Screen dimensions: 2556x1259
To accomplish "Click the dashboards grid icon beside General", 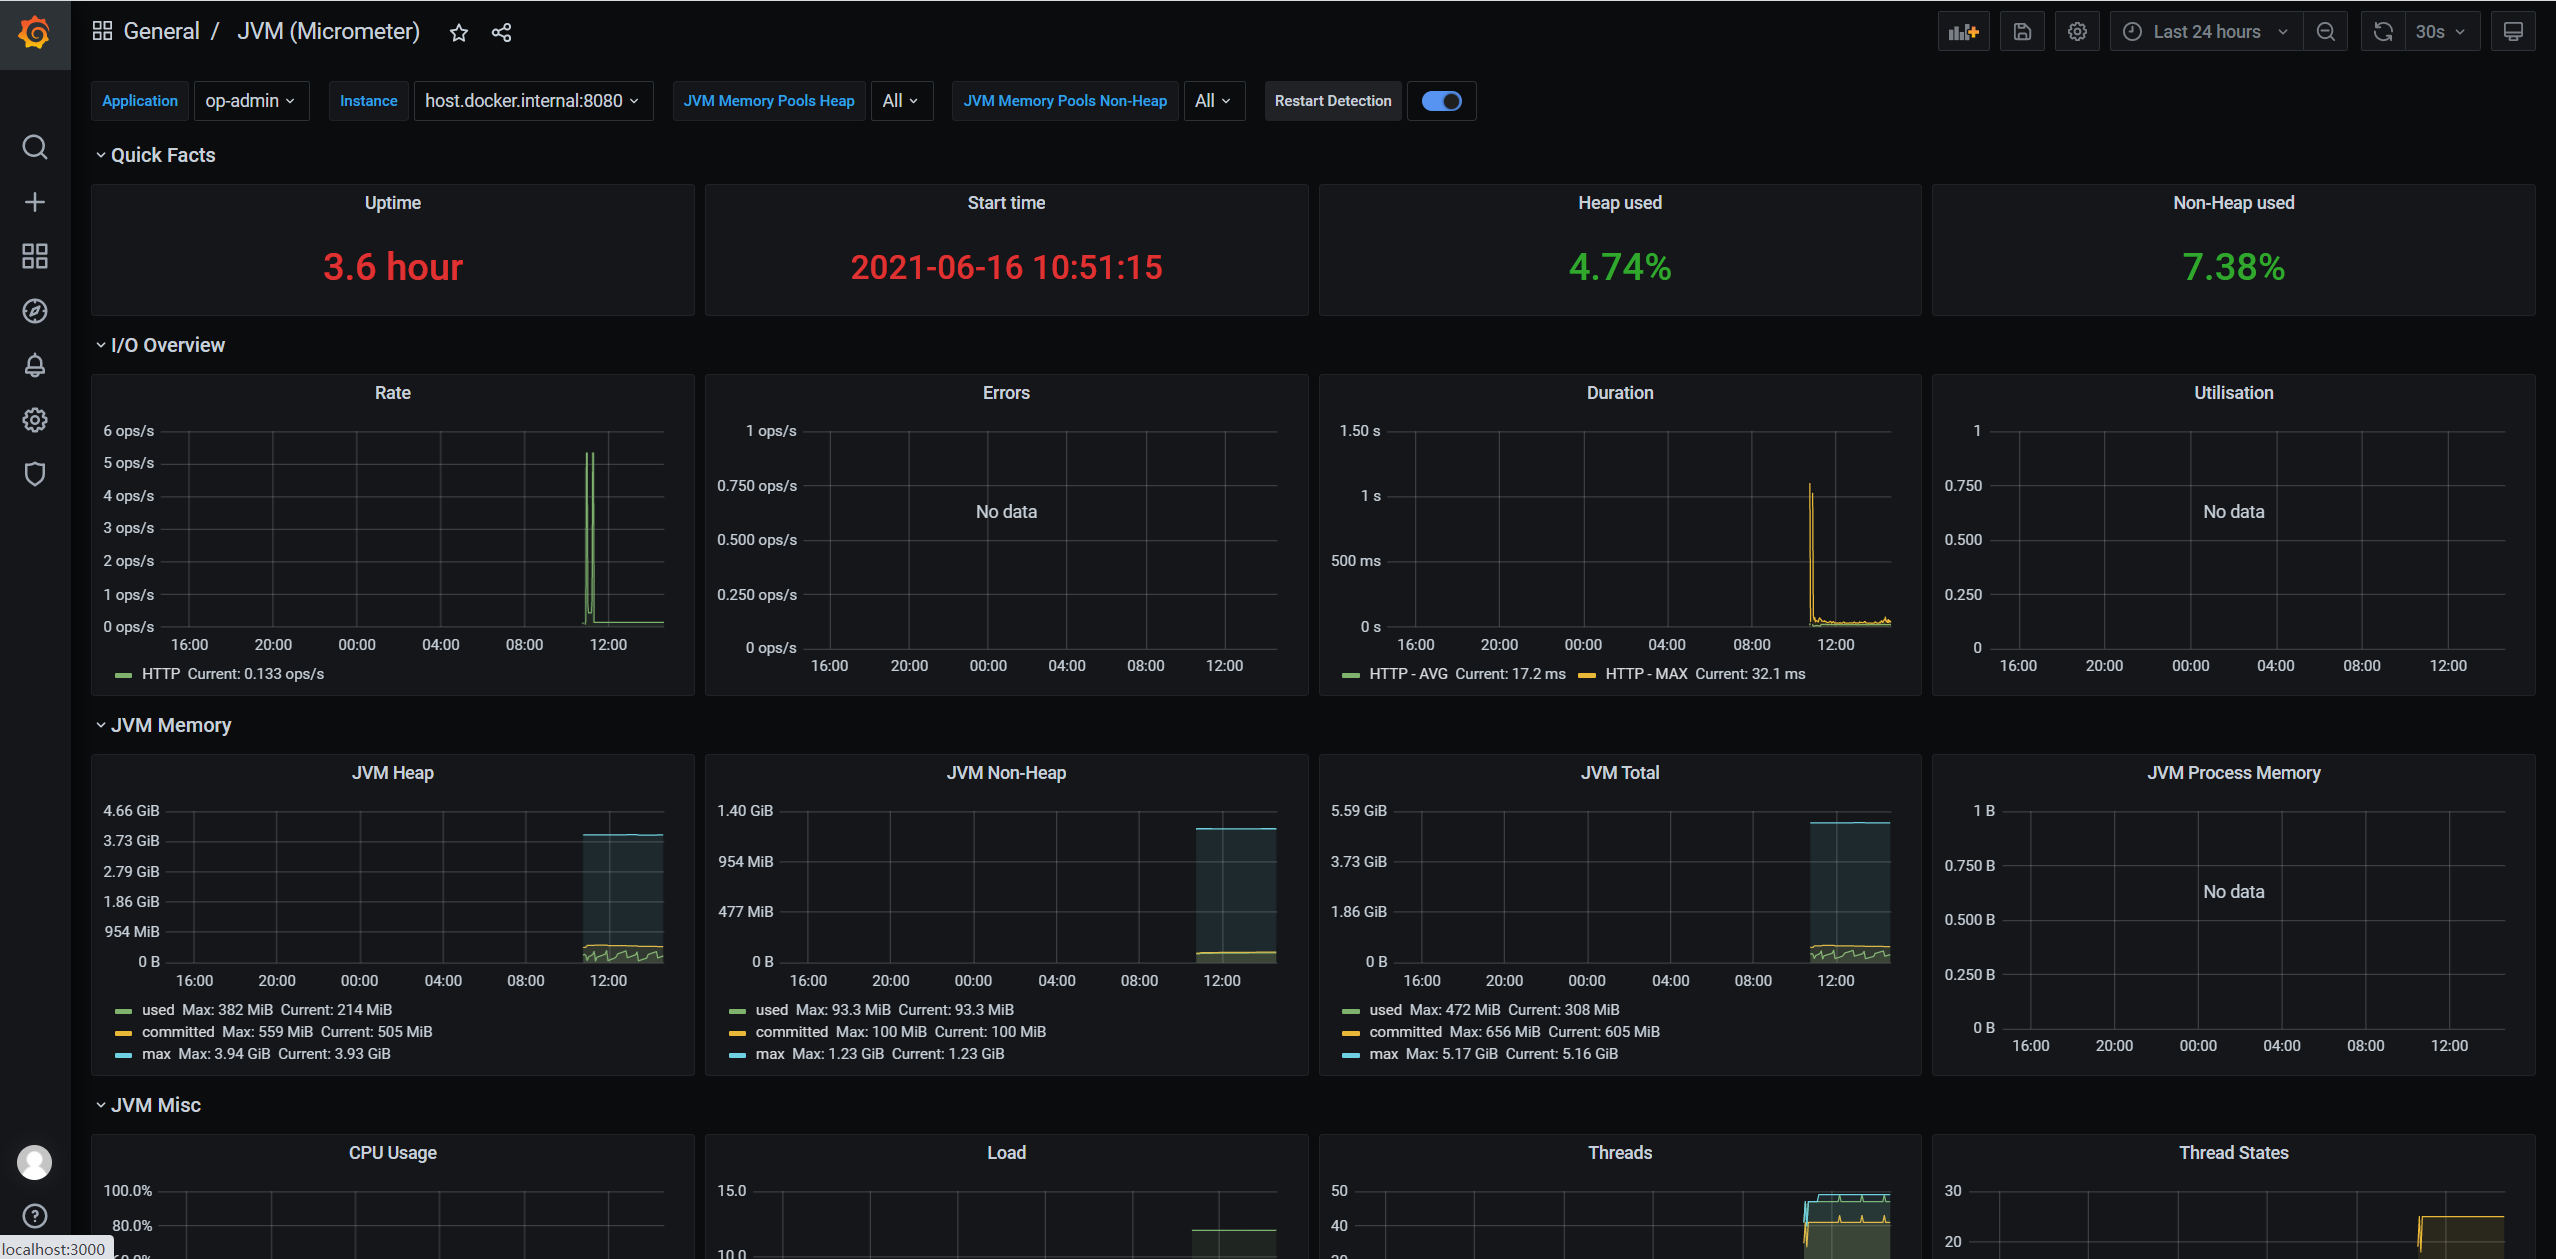I will pos(102,31).
